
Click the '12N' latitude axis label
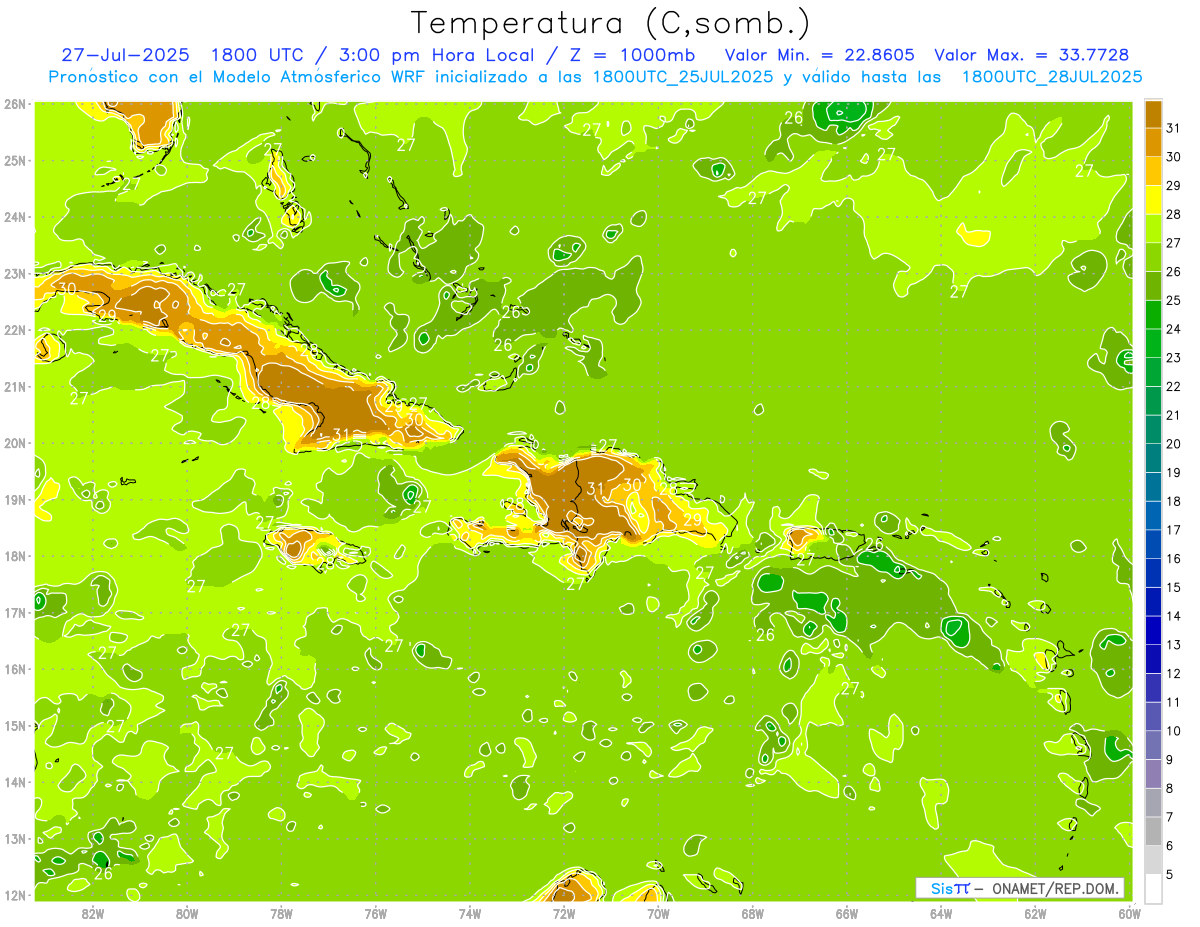click(15, 895)
